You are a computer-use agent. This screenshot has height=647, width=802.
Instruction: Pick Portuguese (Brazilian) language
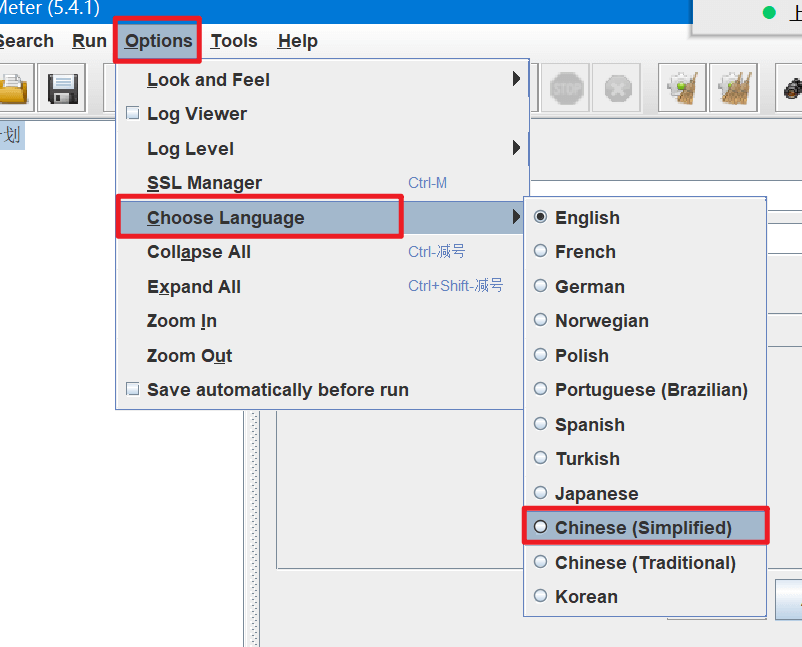tap(645, 390)
